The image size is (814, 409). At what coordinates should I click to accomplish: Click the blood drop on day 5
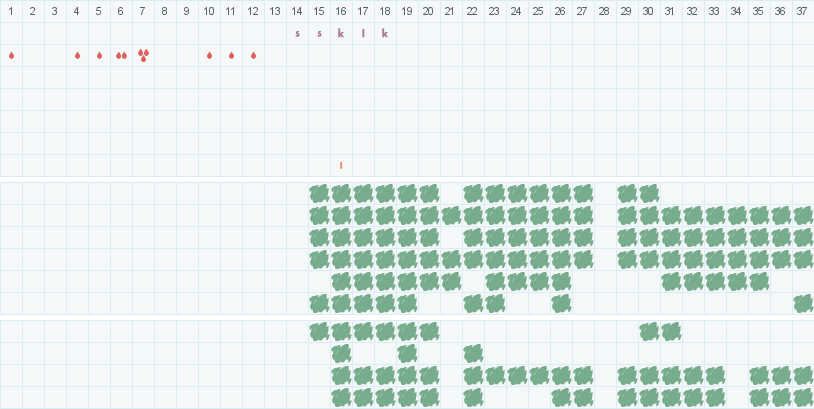coord(99,55)
